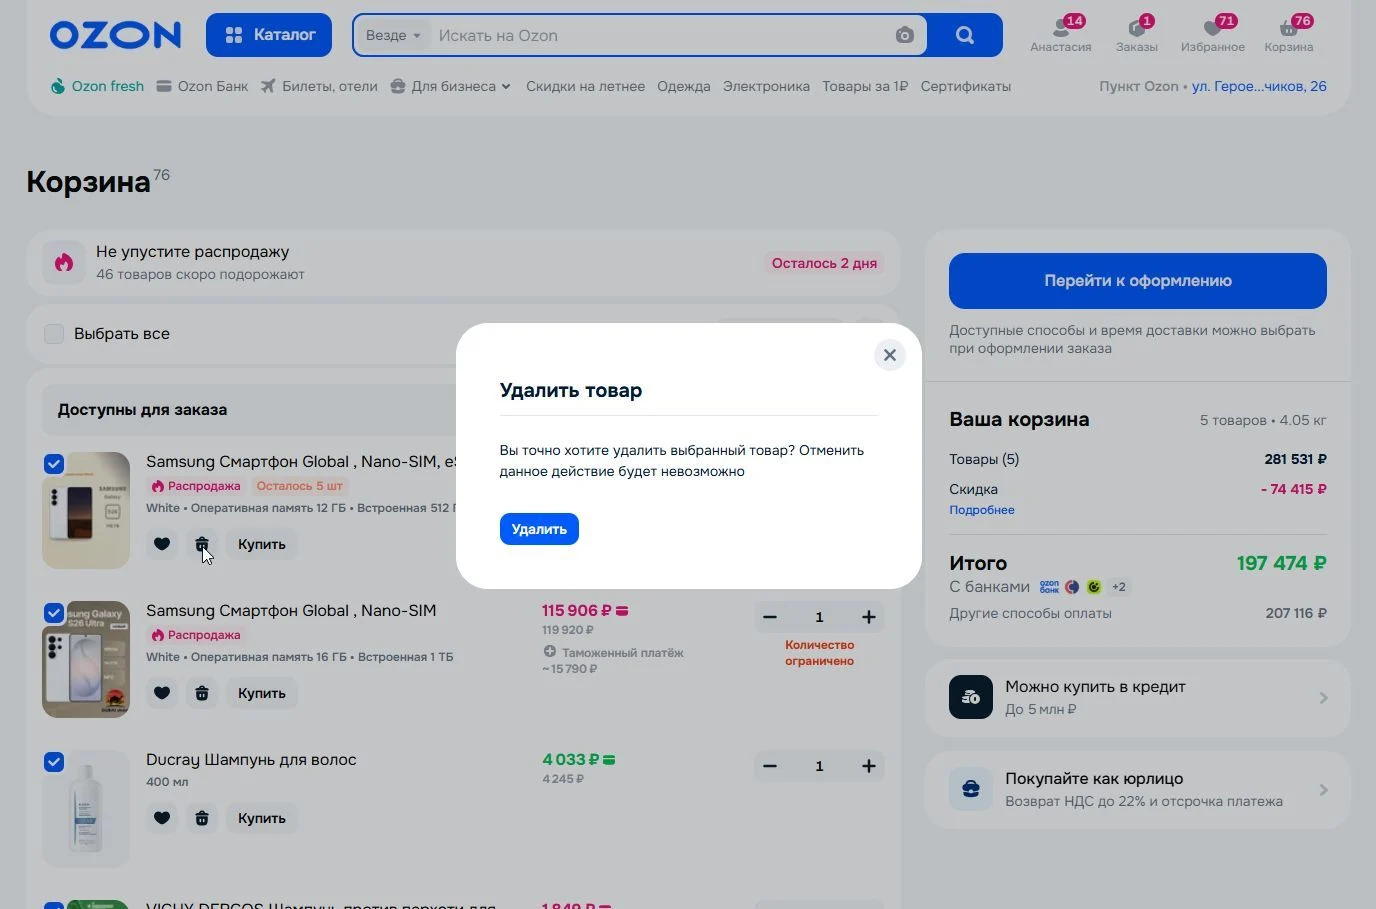Open the Корзина cart icon in header
Viewport: 1376px width, 909px height.
tap(1289, 34)
